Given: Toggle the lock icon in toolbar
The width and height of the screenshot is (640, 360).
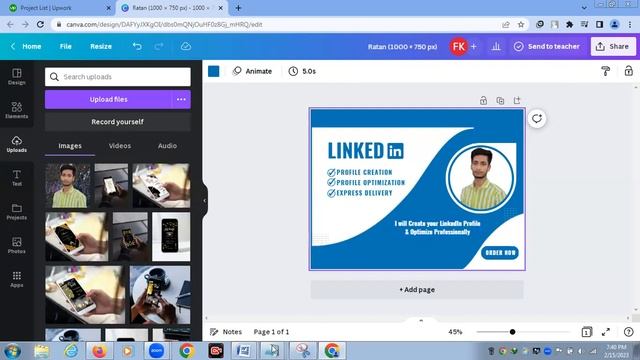Looking at the screenshot, I should [x=629, y=71].
